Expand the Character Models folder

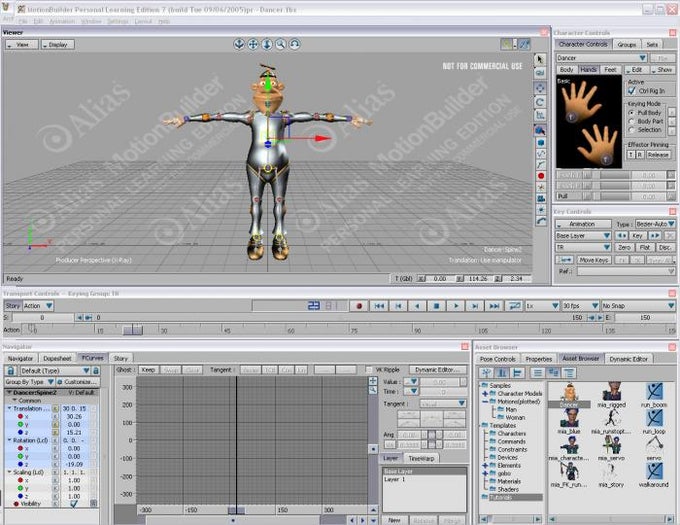pyautogui.click(x=485, y=394)
